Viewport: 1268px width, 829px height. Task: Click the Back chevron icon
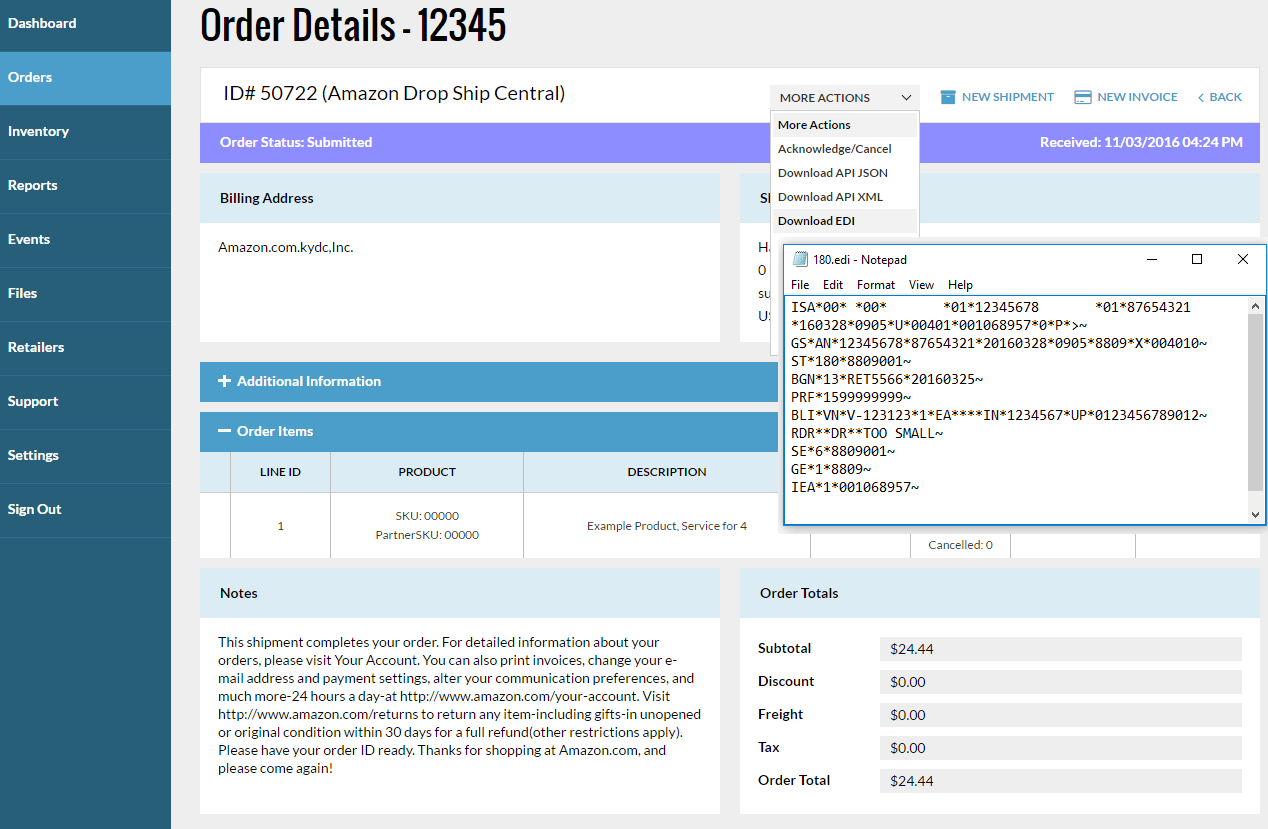[x=1201, y=97]
